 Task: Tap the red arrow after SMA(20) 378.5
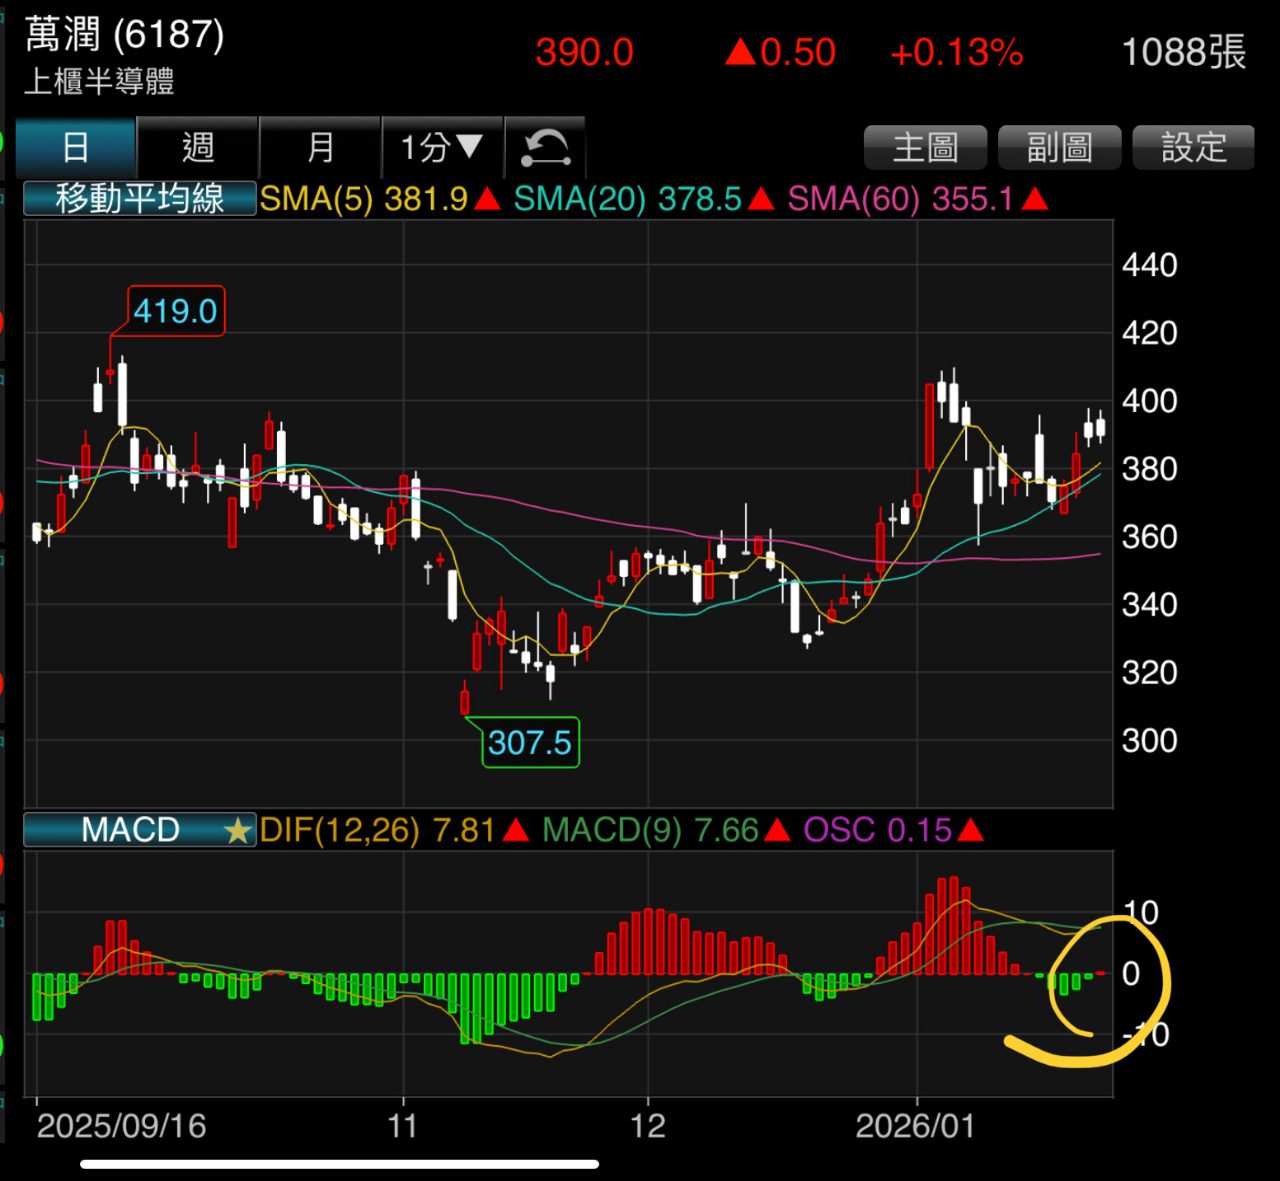coord(761,199)
